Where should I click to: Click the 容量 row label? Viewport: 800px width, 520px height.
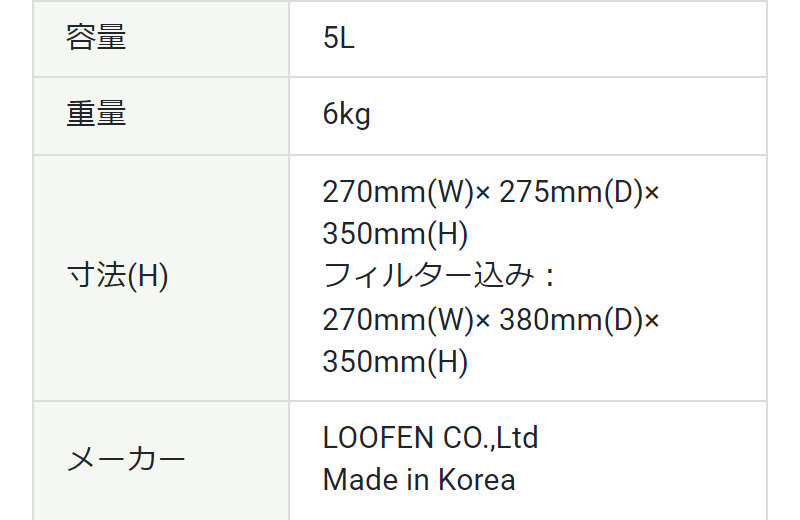(x=96, y=38)
